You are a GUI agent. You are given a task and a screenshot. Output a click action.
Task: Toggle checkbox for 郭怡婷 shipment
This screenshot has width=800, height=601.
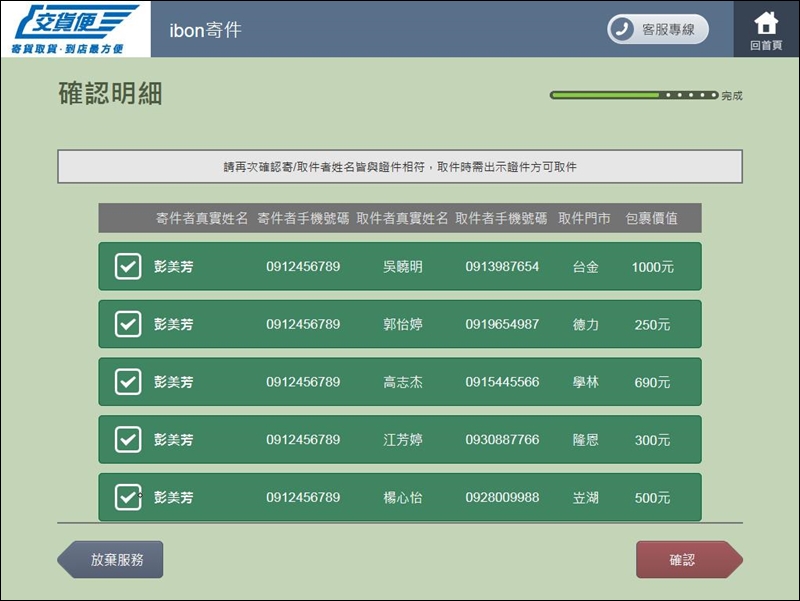[128, 325]
